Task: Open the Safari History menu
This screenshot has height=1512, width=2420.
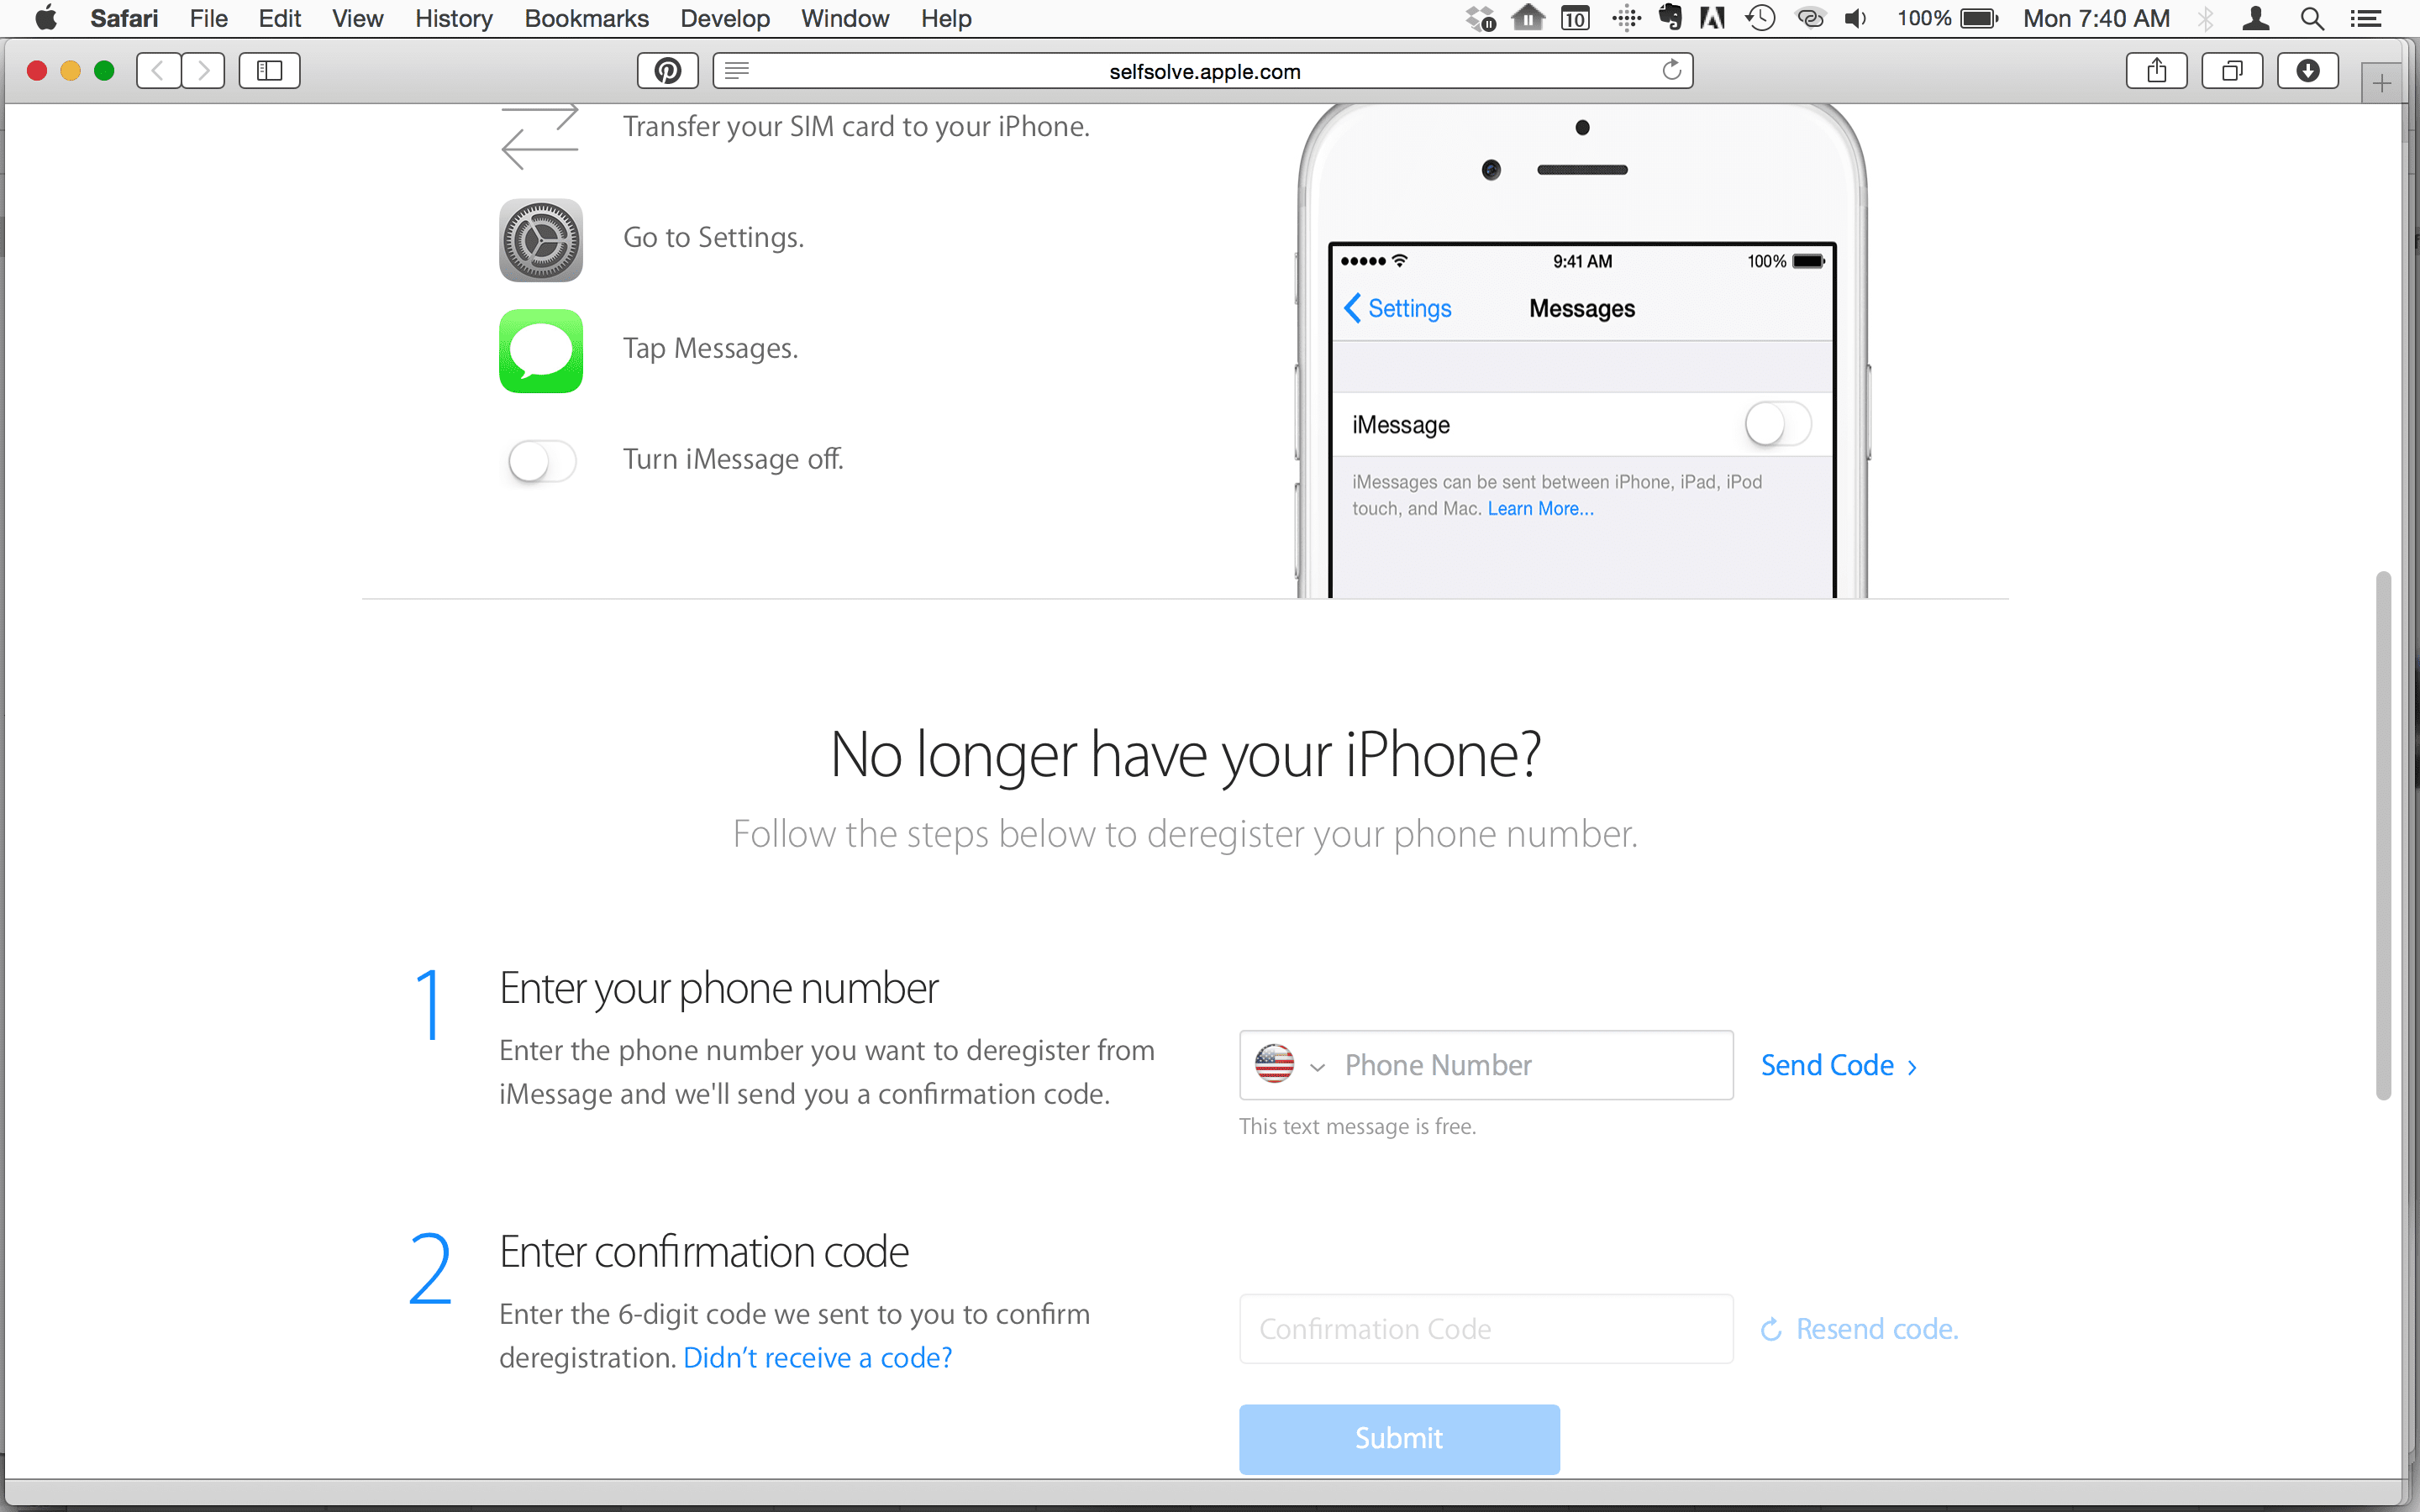Action: pos(453,19)
